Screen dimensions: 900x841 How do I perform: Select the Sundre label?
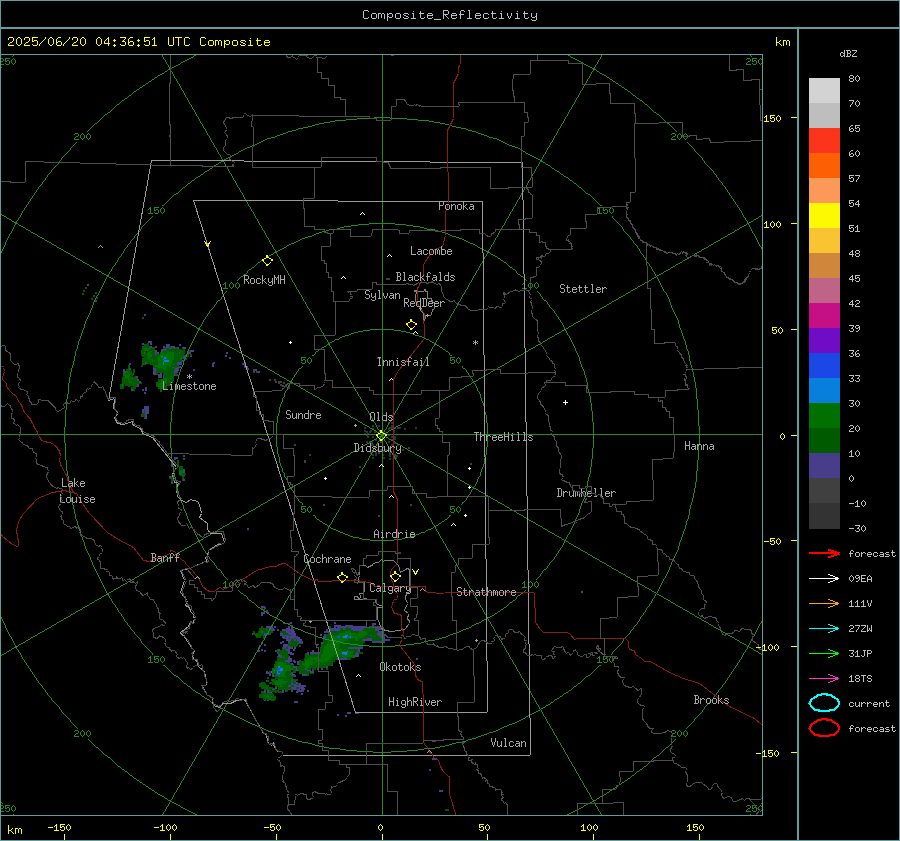(x=303, y=414)
